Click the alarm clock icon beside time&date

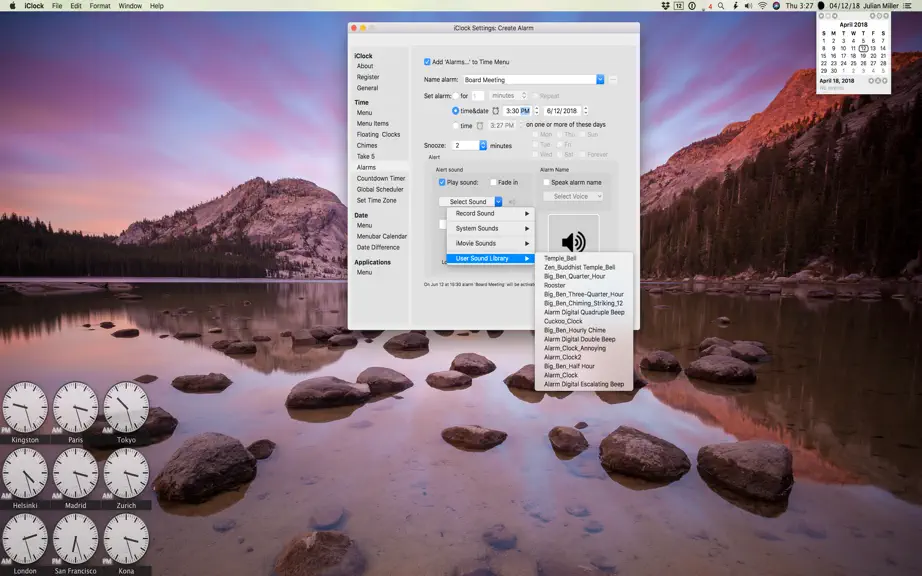click(496, 110)
